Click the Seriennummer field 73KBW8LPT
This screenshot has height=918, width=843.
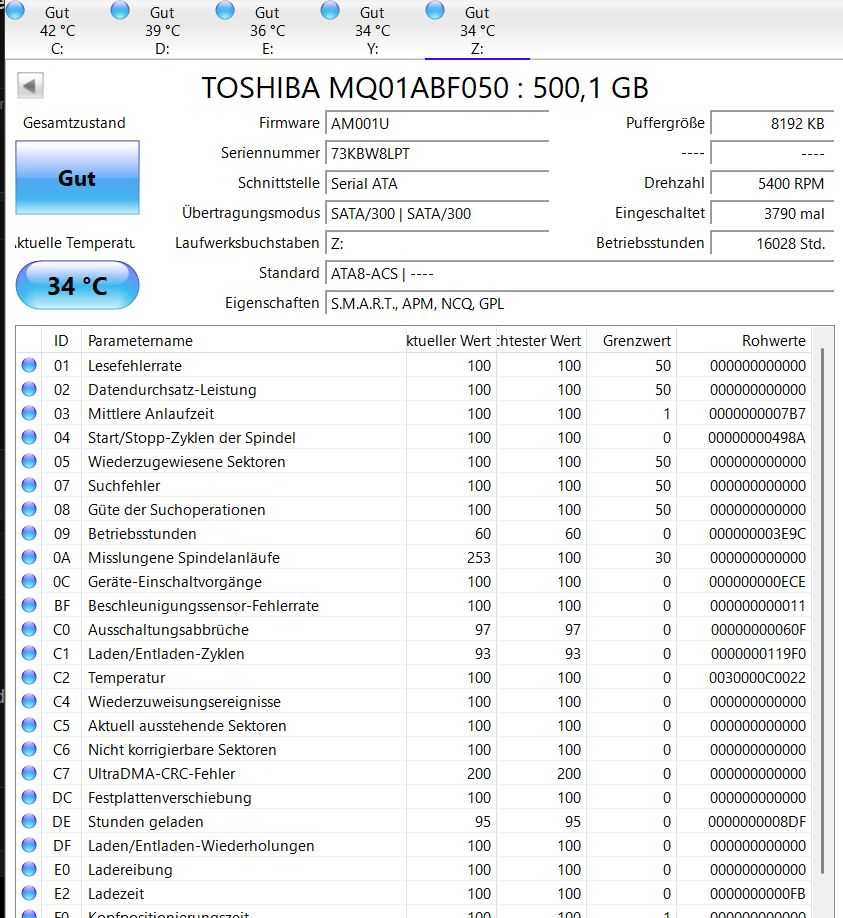point(437,153)
